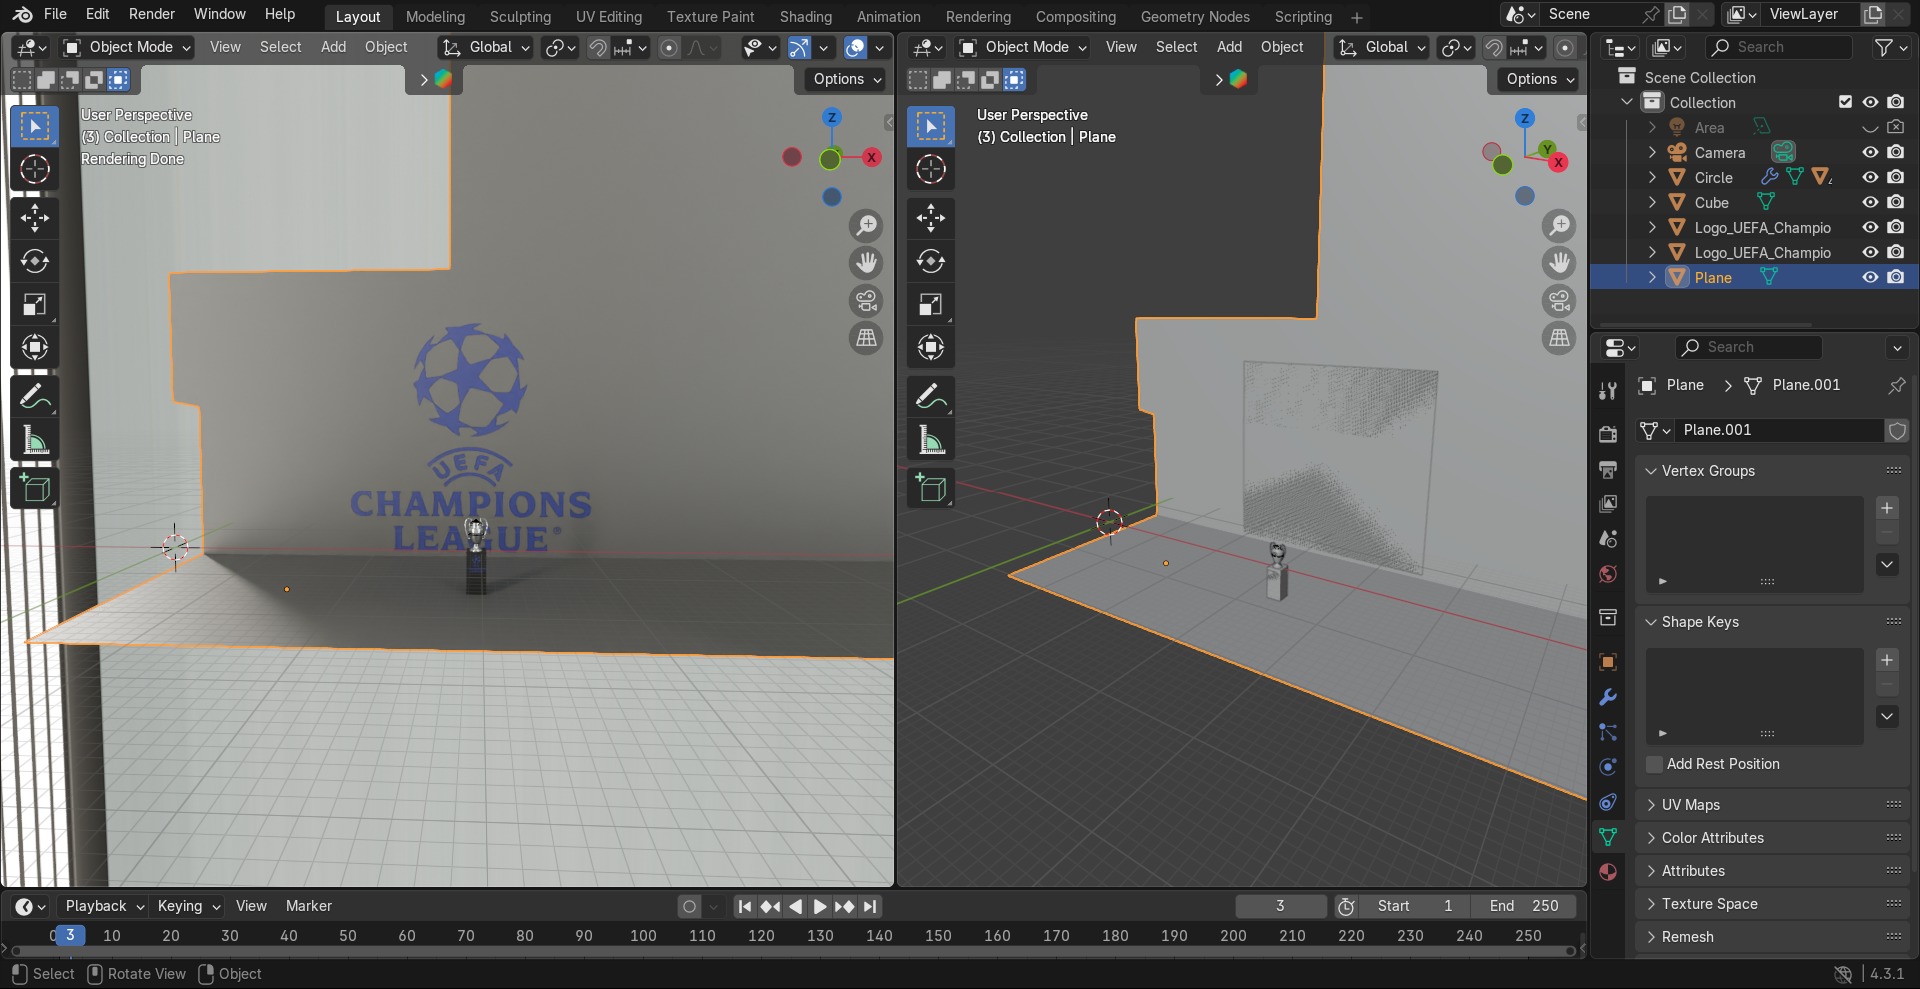Open the Modifiers properties tab (wrench)
This screenshot has width=1920, height=989.
(1608, 697)
